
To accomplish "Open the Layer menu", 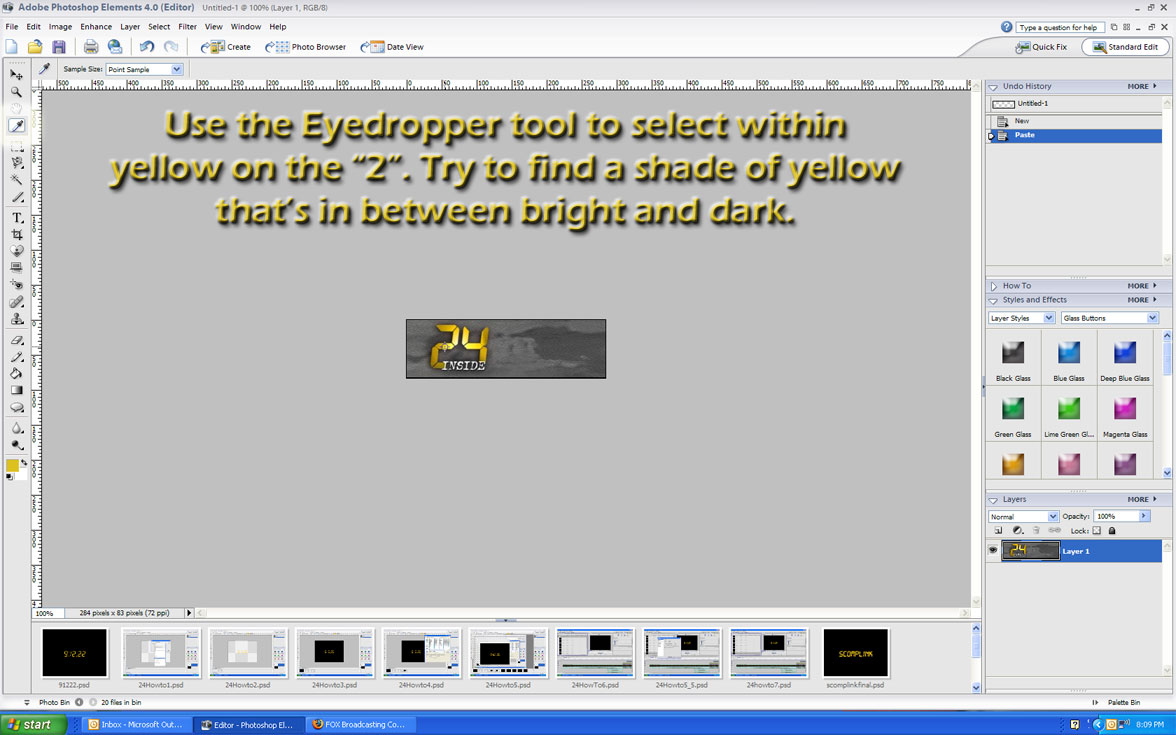I will point(130,27).
